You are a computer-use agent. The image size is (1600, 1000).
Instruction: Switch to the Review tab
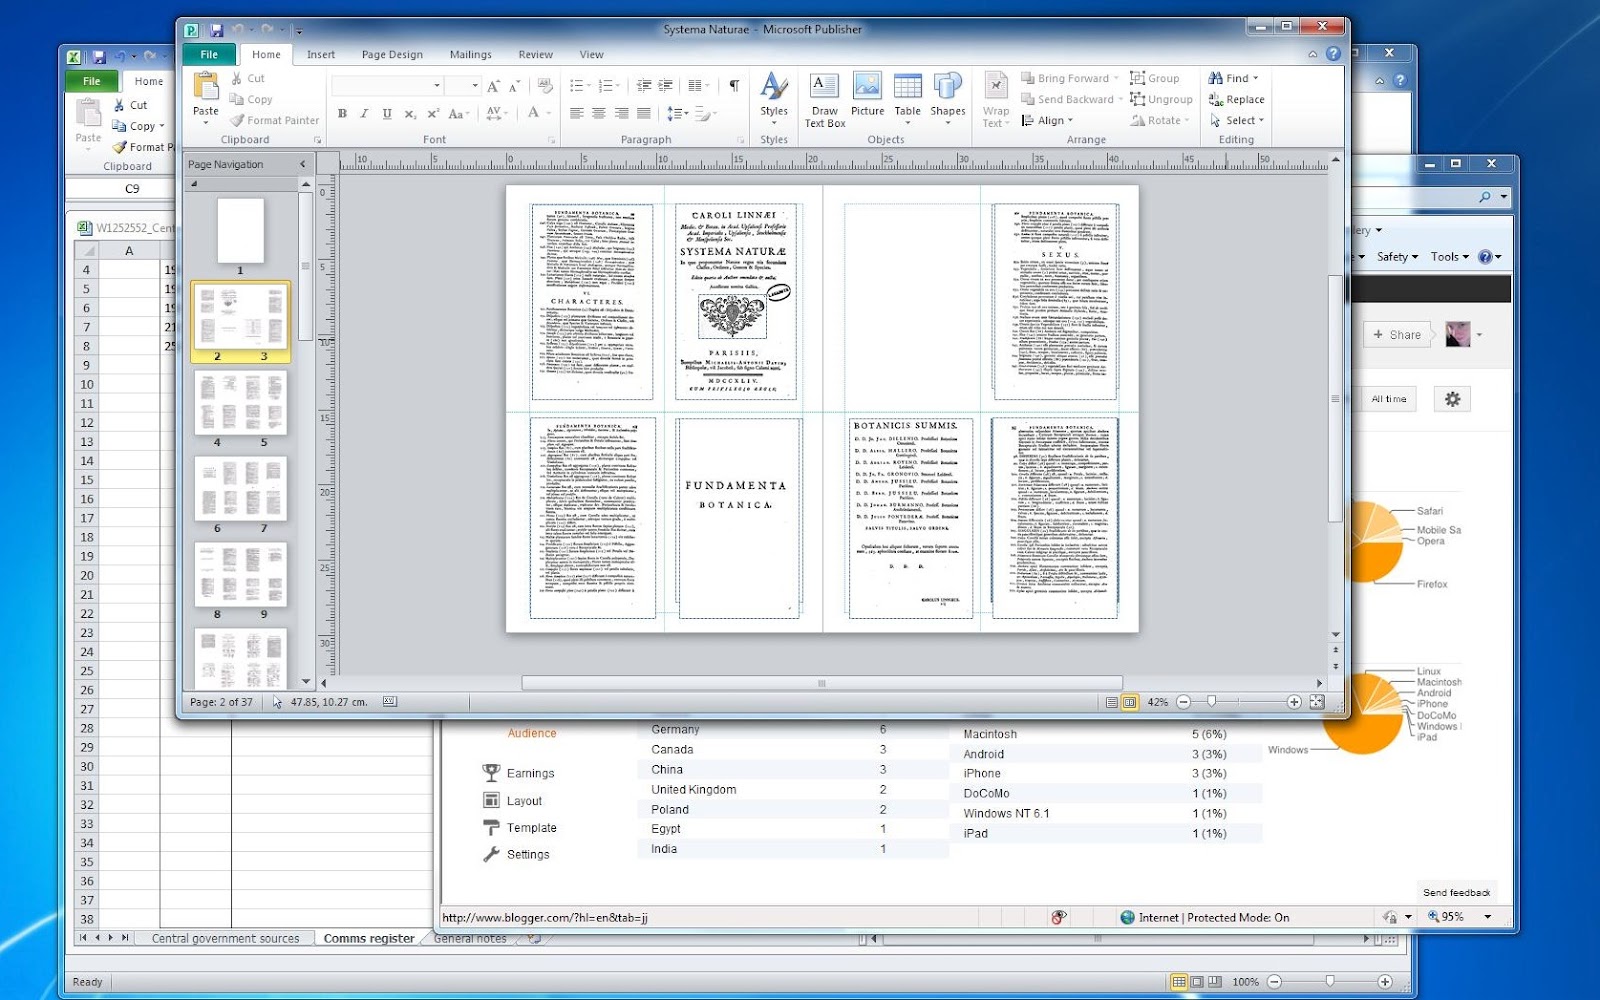click(x=535, y=55)
